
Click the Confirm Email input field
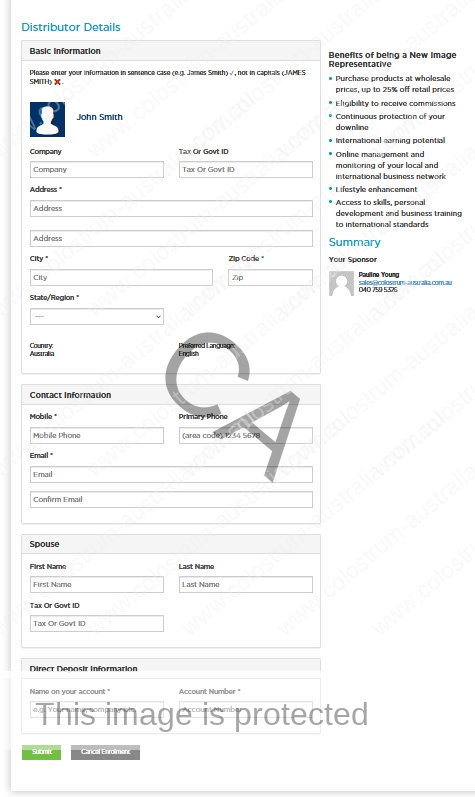pos(171,499)
